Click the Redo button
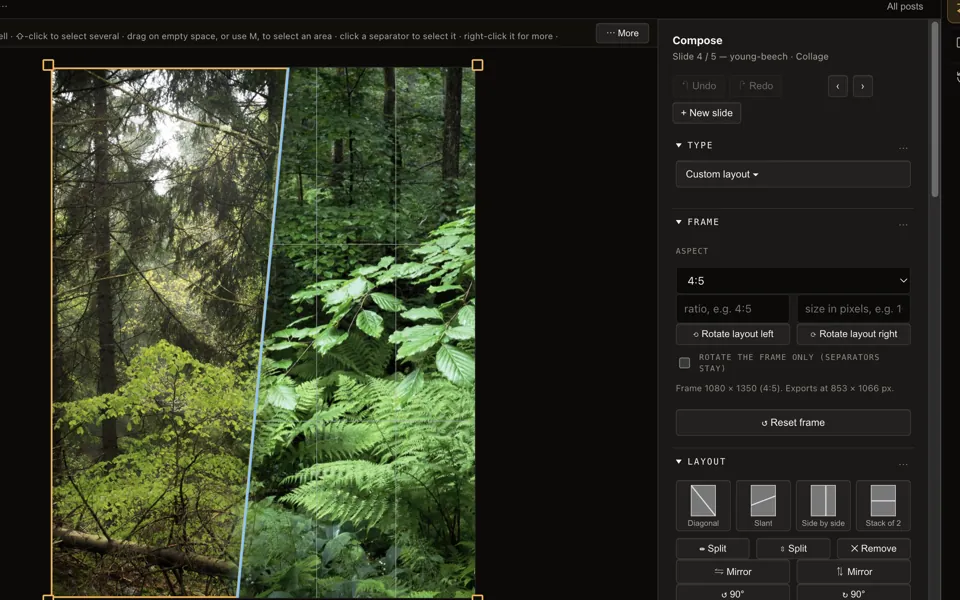 point(756,86)
